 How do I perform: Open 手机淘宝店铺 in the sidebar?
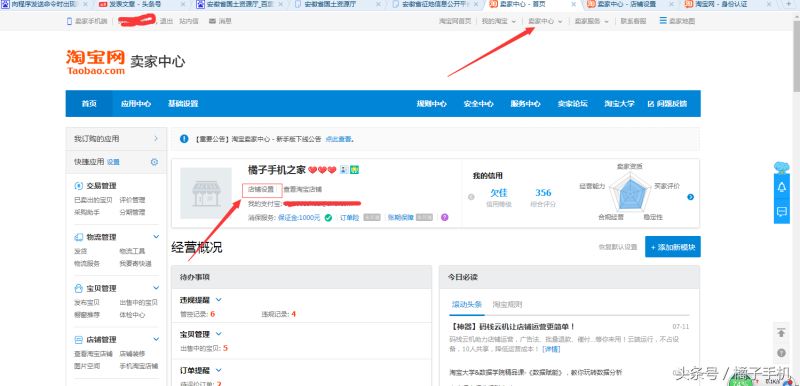pyautogui.click(x=139, y=366)
